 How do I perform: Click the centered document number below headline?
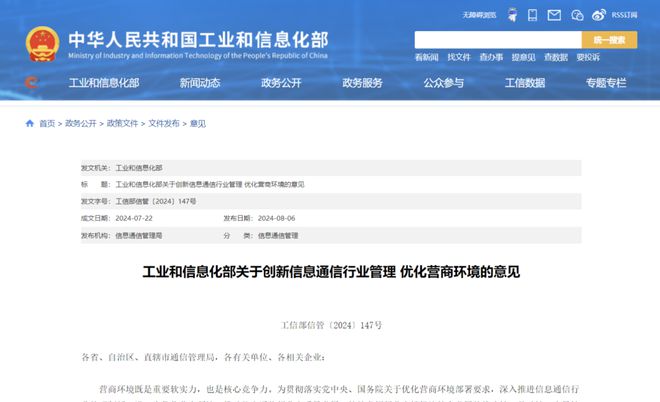coord(331,325)
